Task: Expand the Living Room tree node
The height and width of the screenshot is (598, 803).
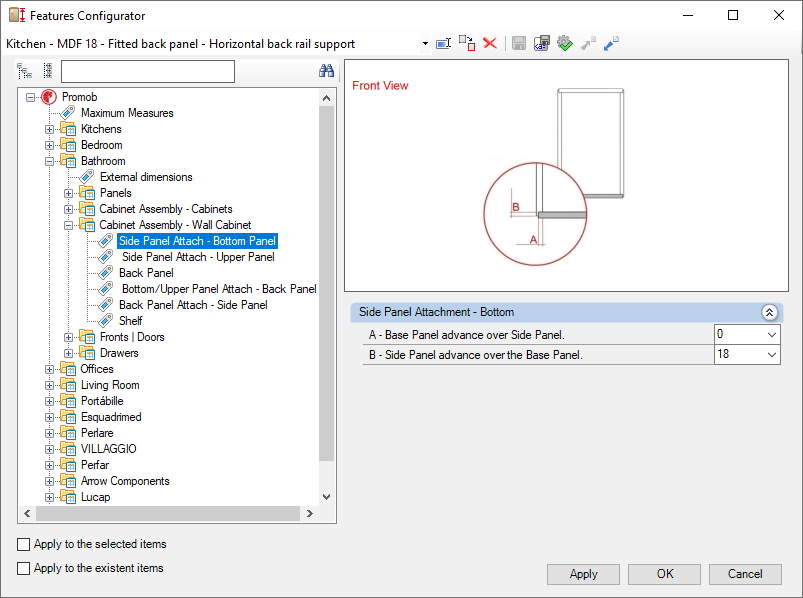Action: pyautogui.click(x=49, y=386)
